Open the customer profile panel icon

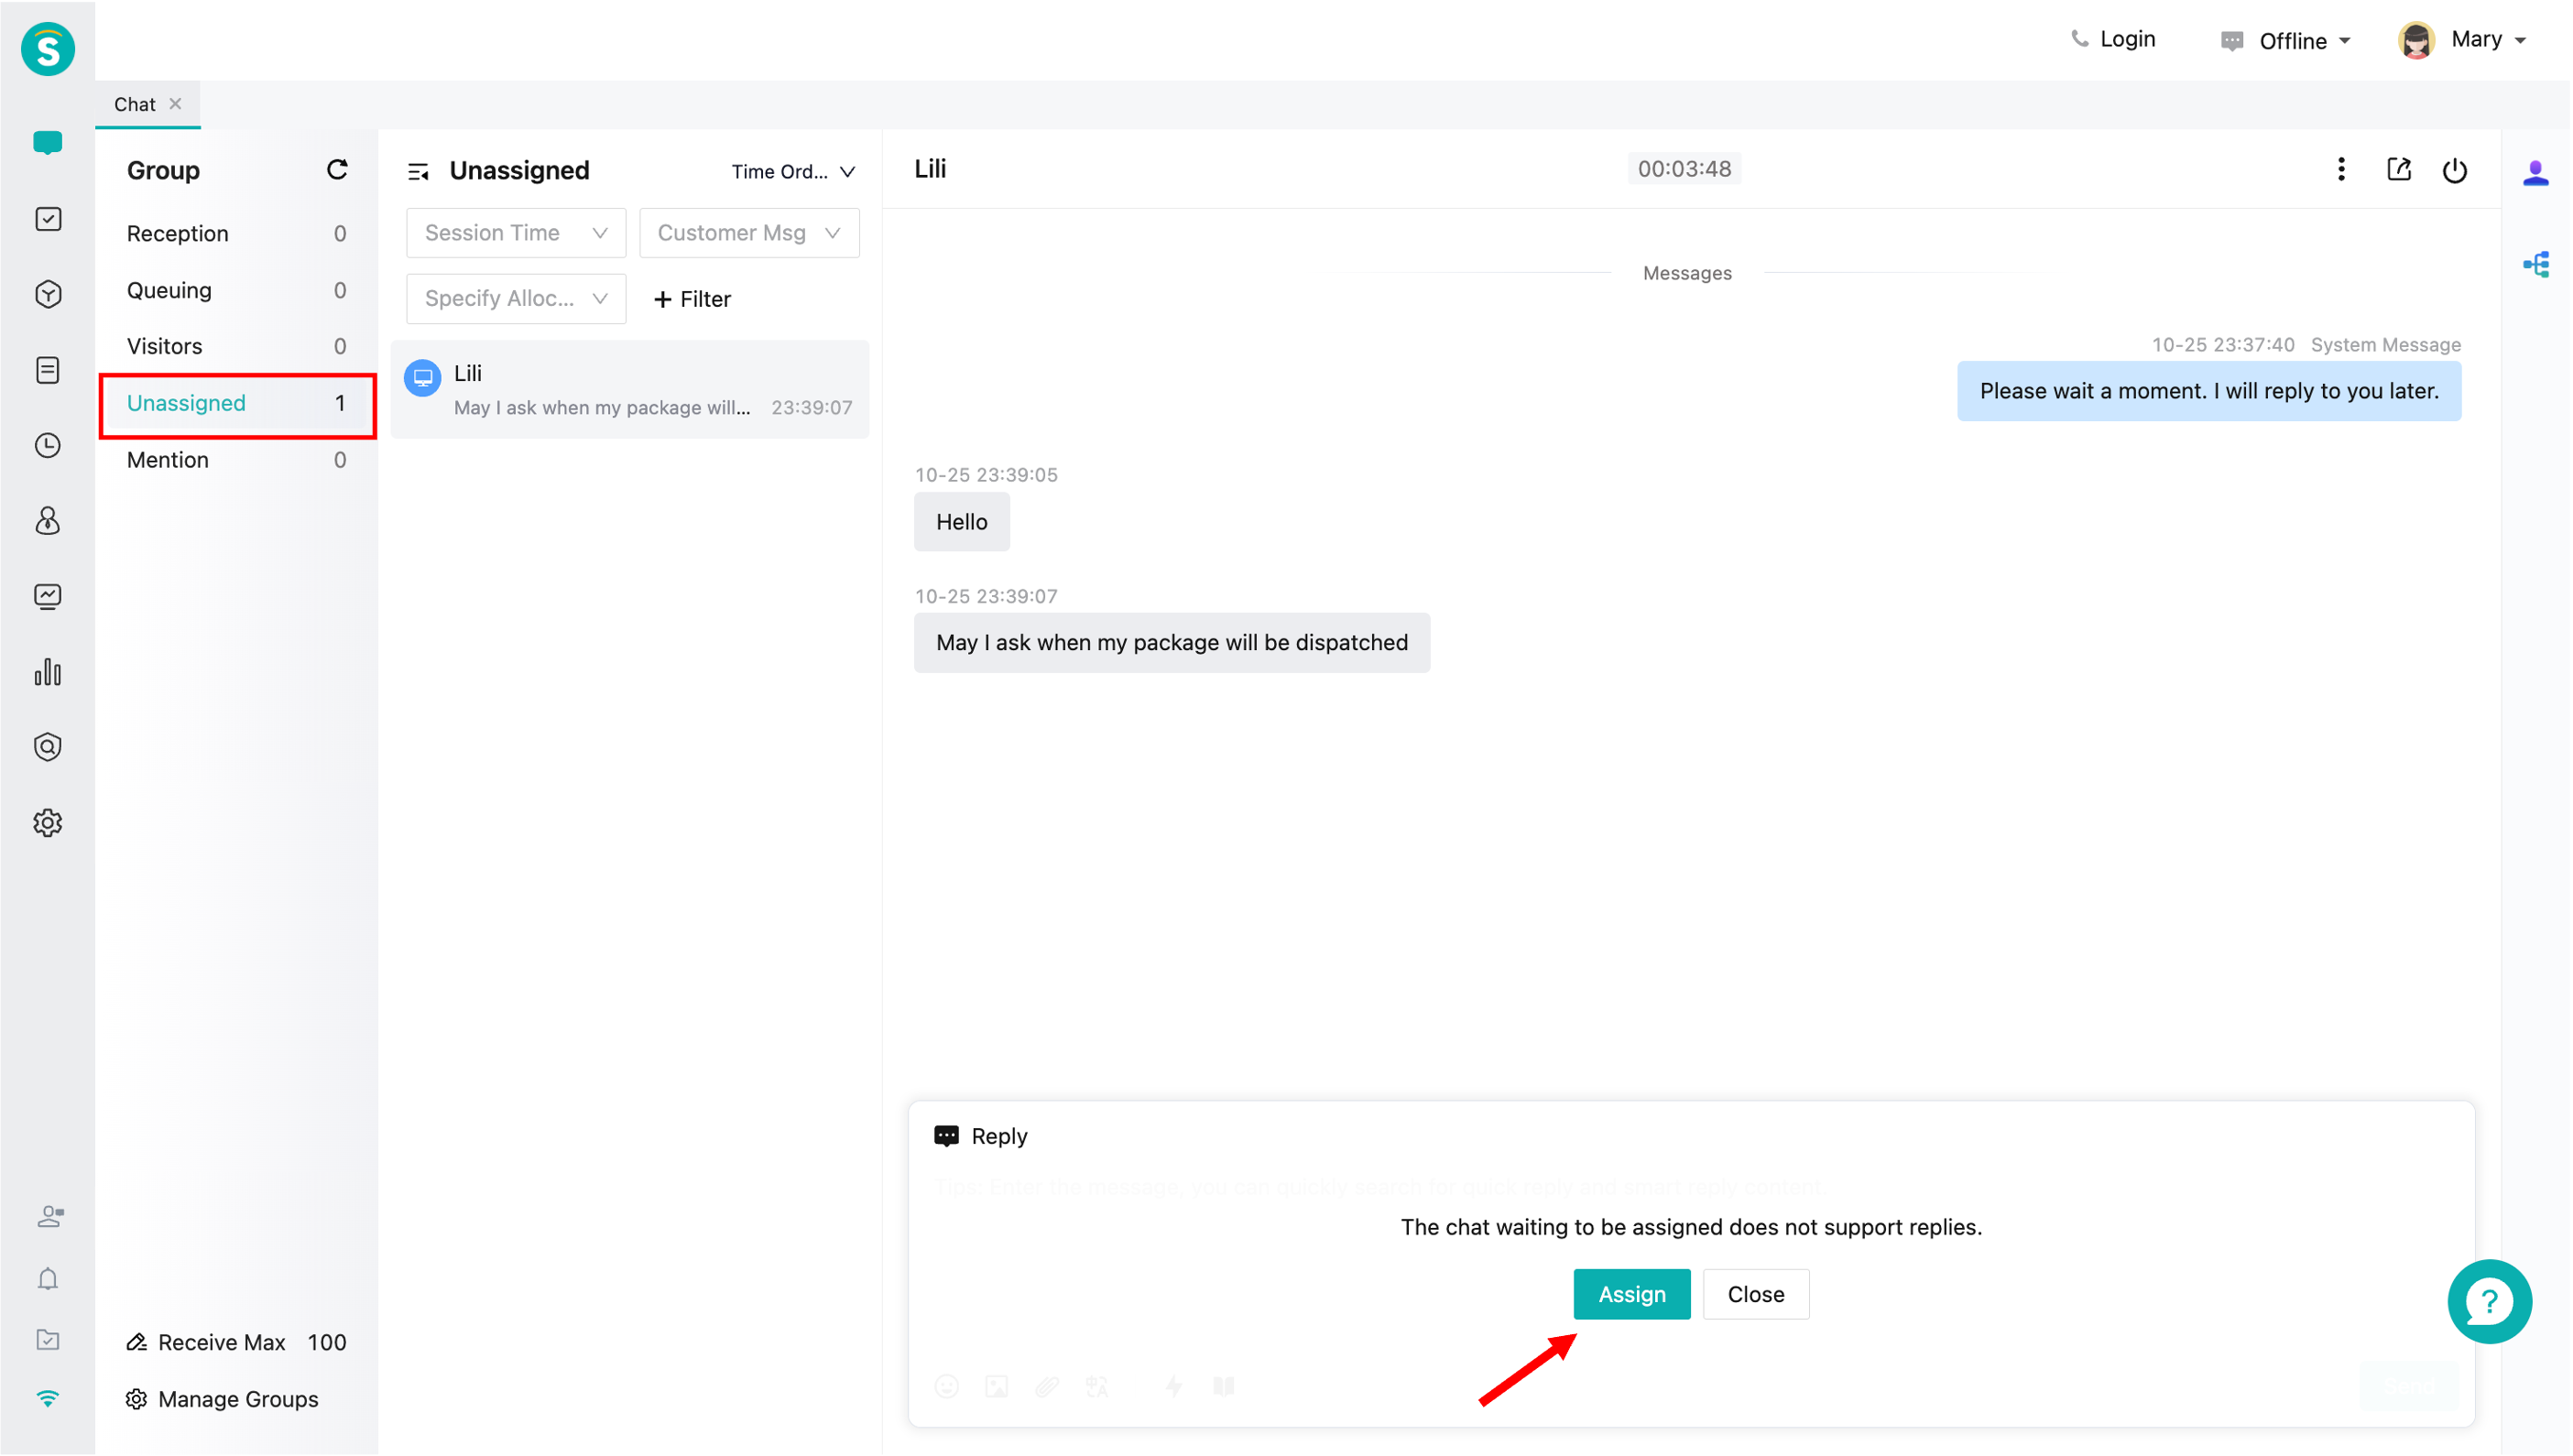(2535, 174)
